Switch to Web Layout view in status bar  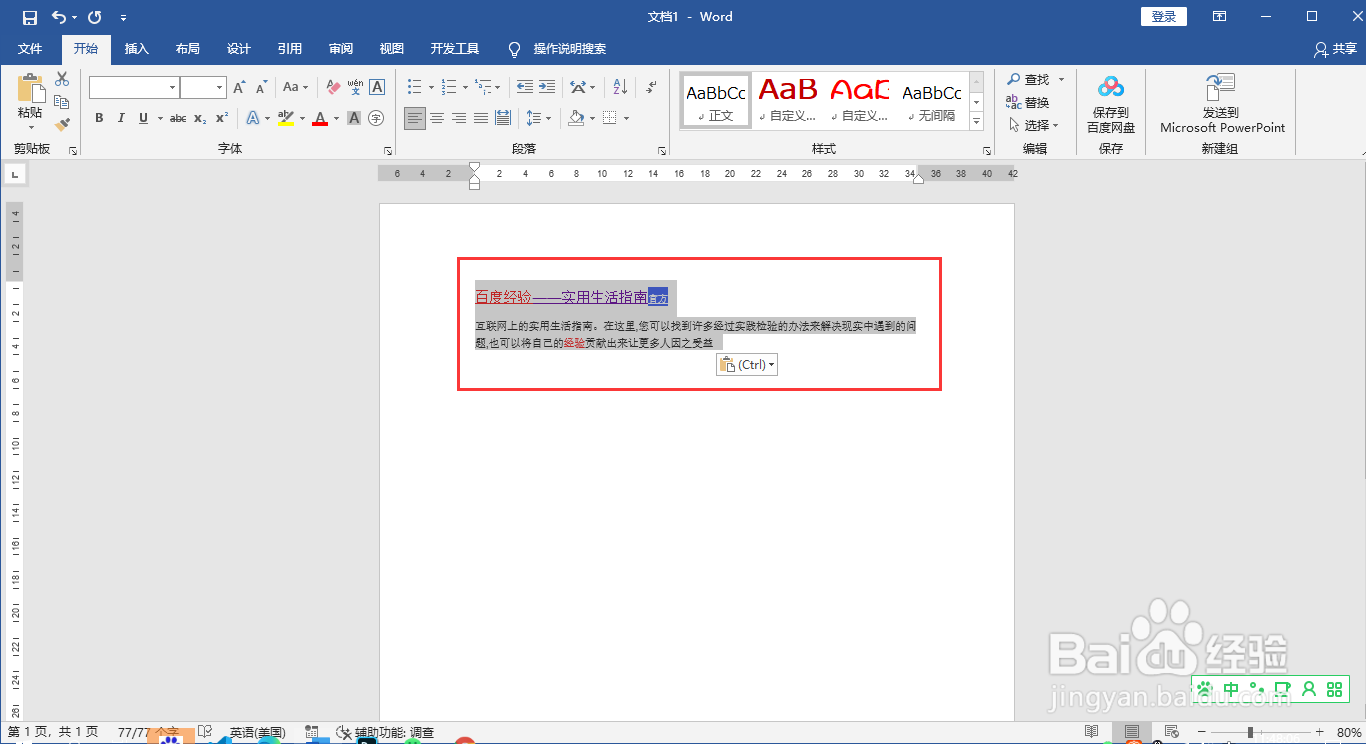coord(1172,732)
